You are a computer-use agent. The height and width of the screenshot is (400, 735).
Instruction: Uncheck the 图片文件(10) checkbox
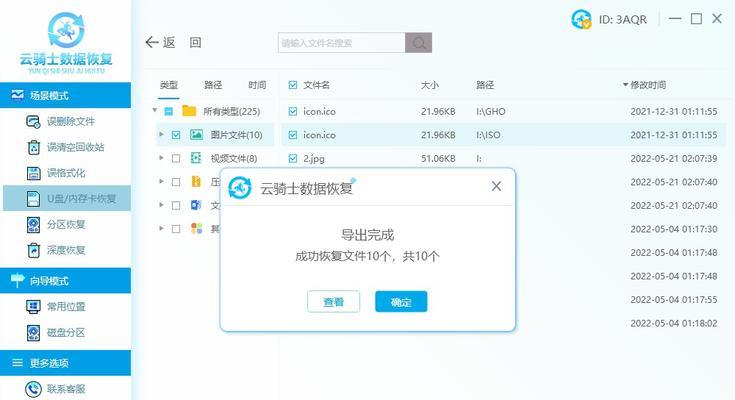coord(176,135)
